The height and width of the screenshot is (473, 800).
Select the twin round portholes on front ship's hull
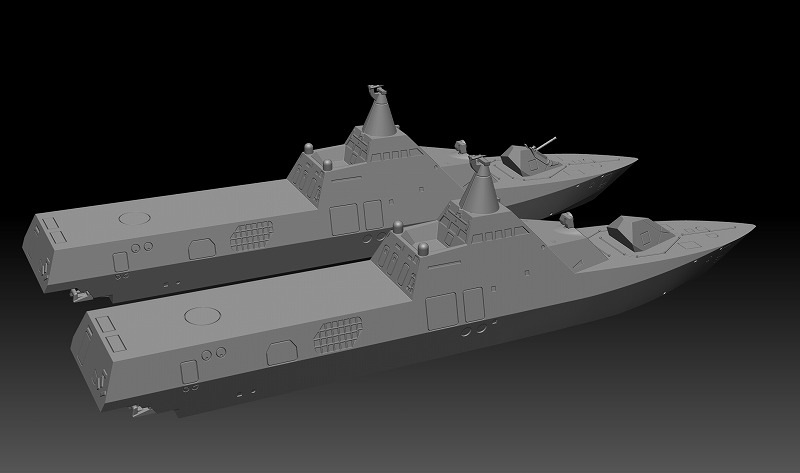[x=213, y=354]
